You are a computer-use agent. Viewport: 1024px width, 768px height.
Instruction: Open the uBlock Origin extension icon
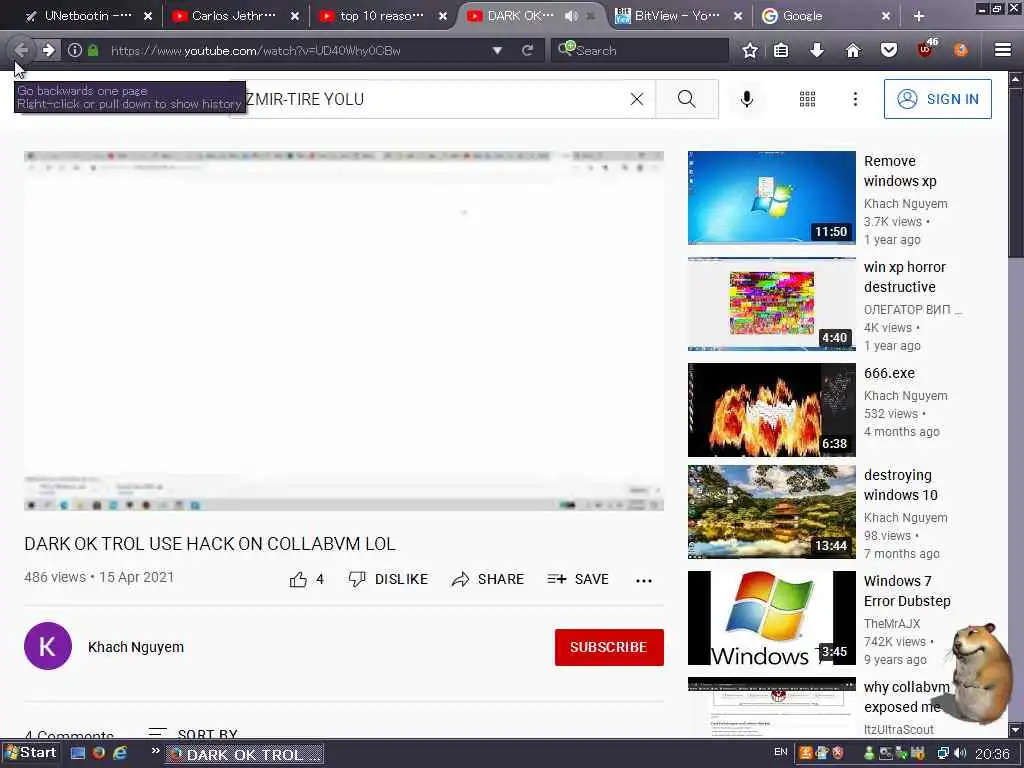pos(925,49)
